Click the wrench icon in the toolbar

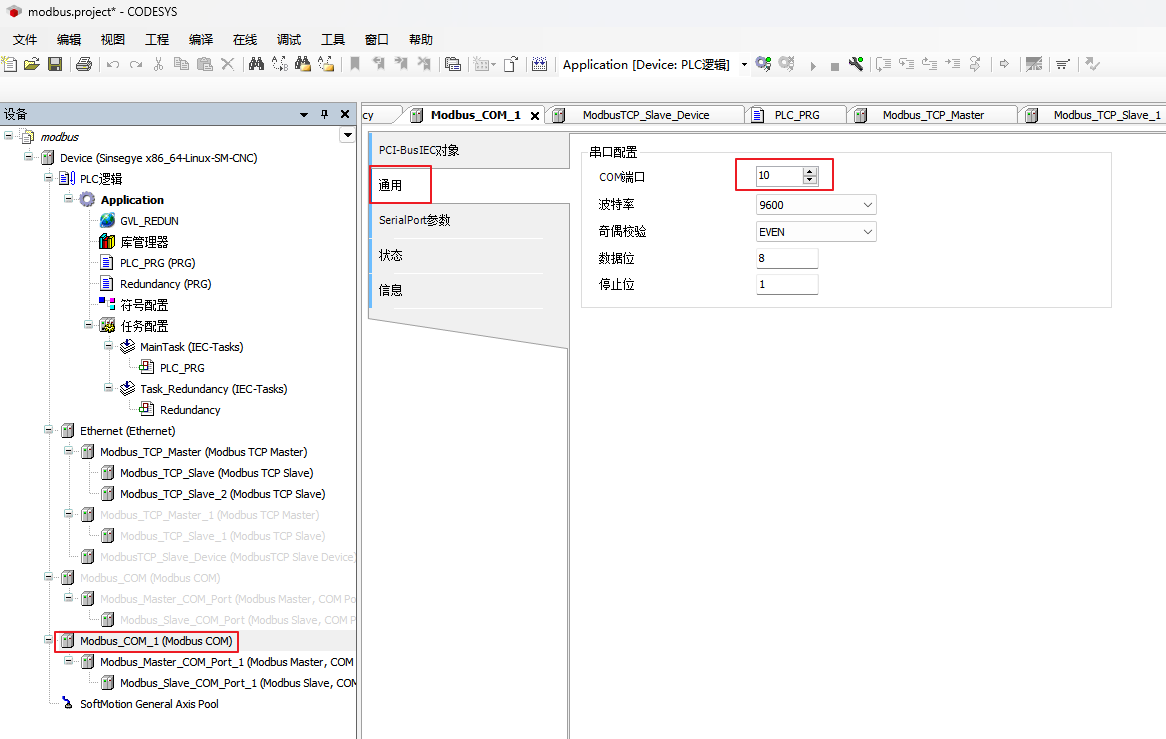click(856, 64)
